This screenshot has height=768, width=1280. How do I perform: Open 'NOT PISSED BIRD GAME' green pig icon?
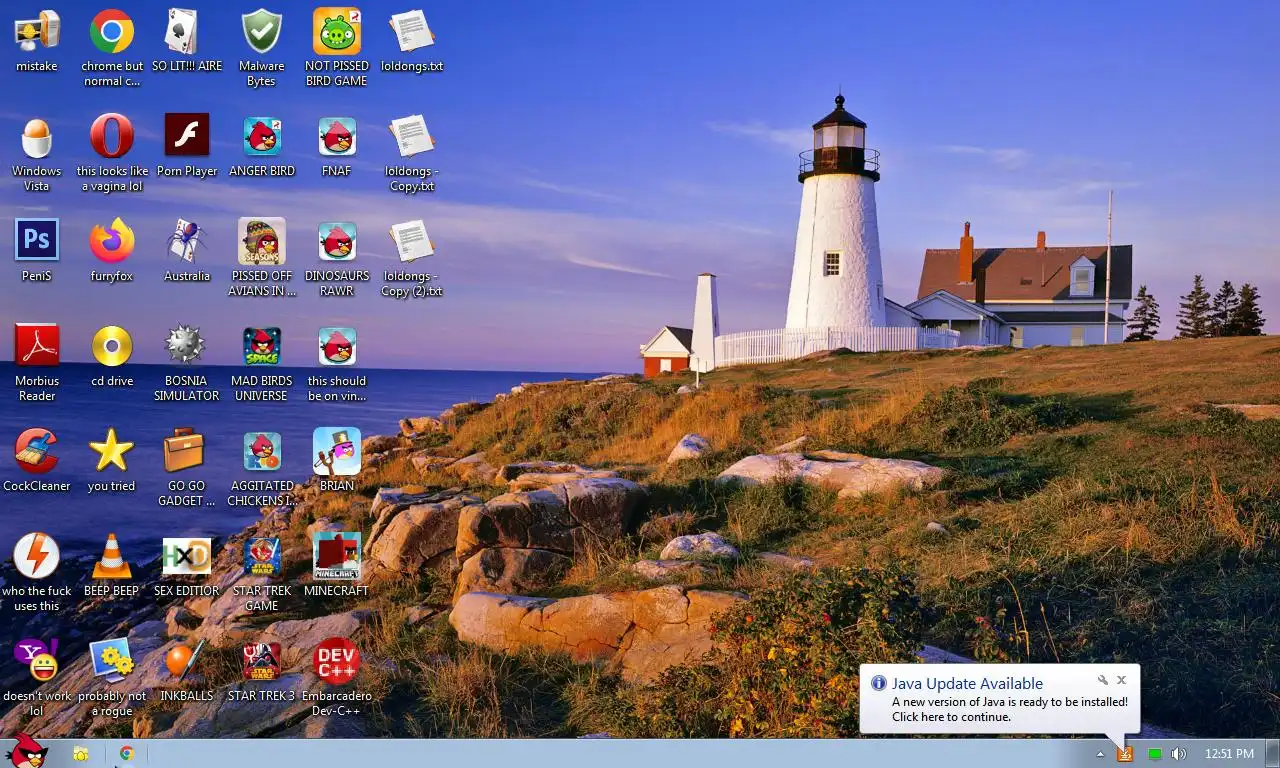[x=337, y=32]
